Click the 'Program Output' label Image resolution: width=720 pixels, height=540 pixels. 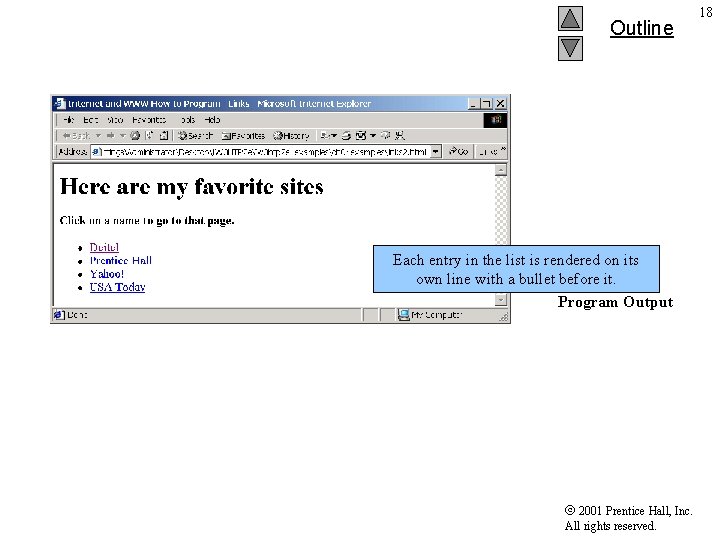point(615,302)
